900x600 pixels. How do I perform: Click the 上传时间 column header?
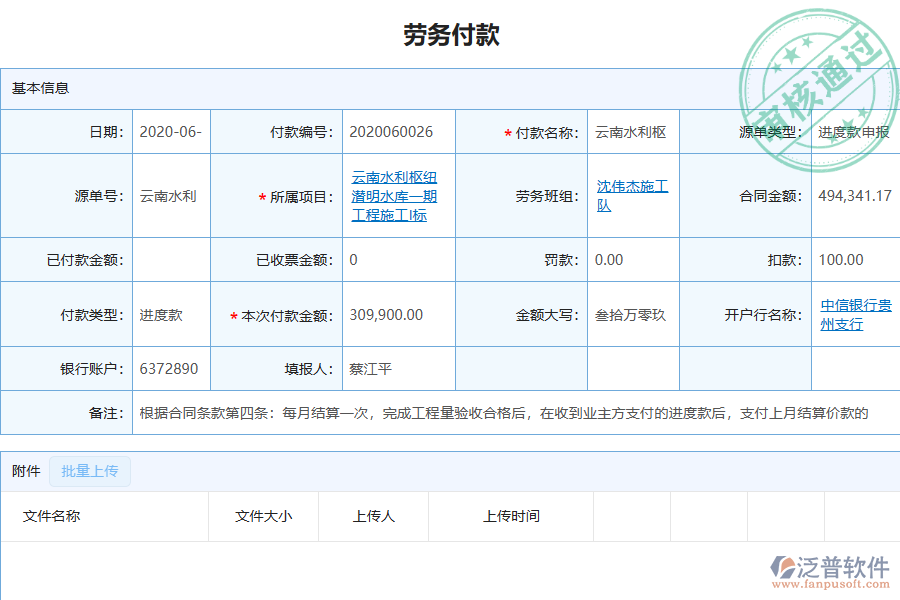coord(512,517)
